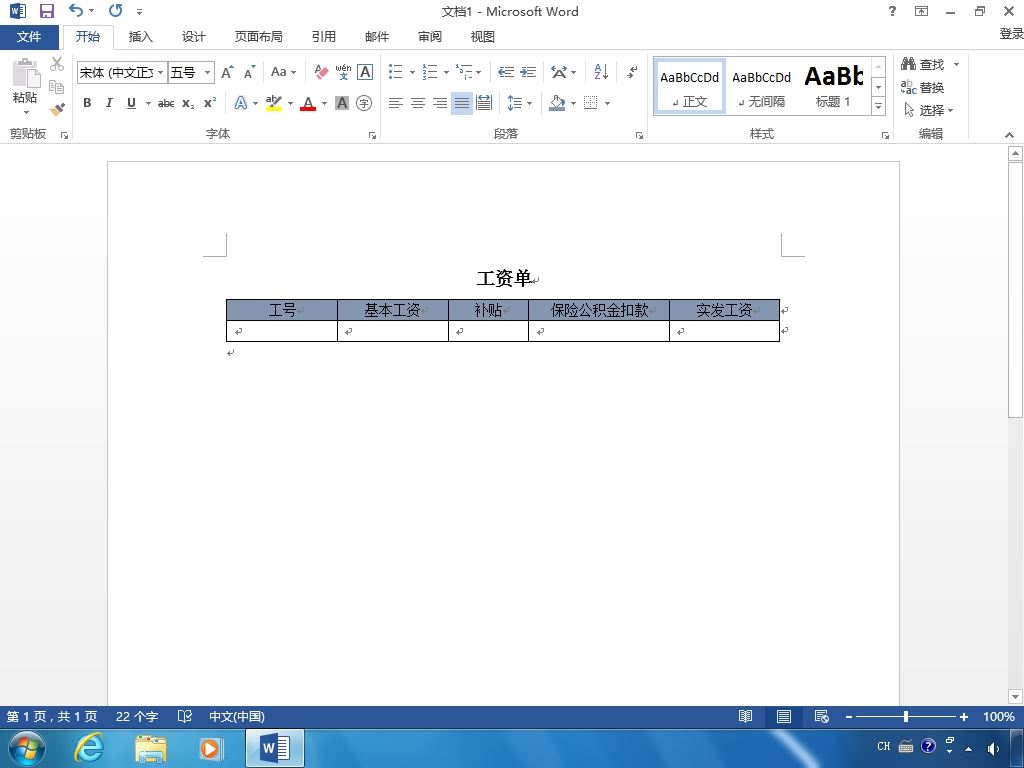
Task: Clear all formatting with eraser icon
Action: pos(321,72)
